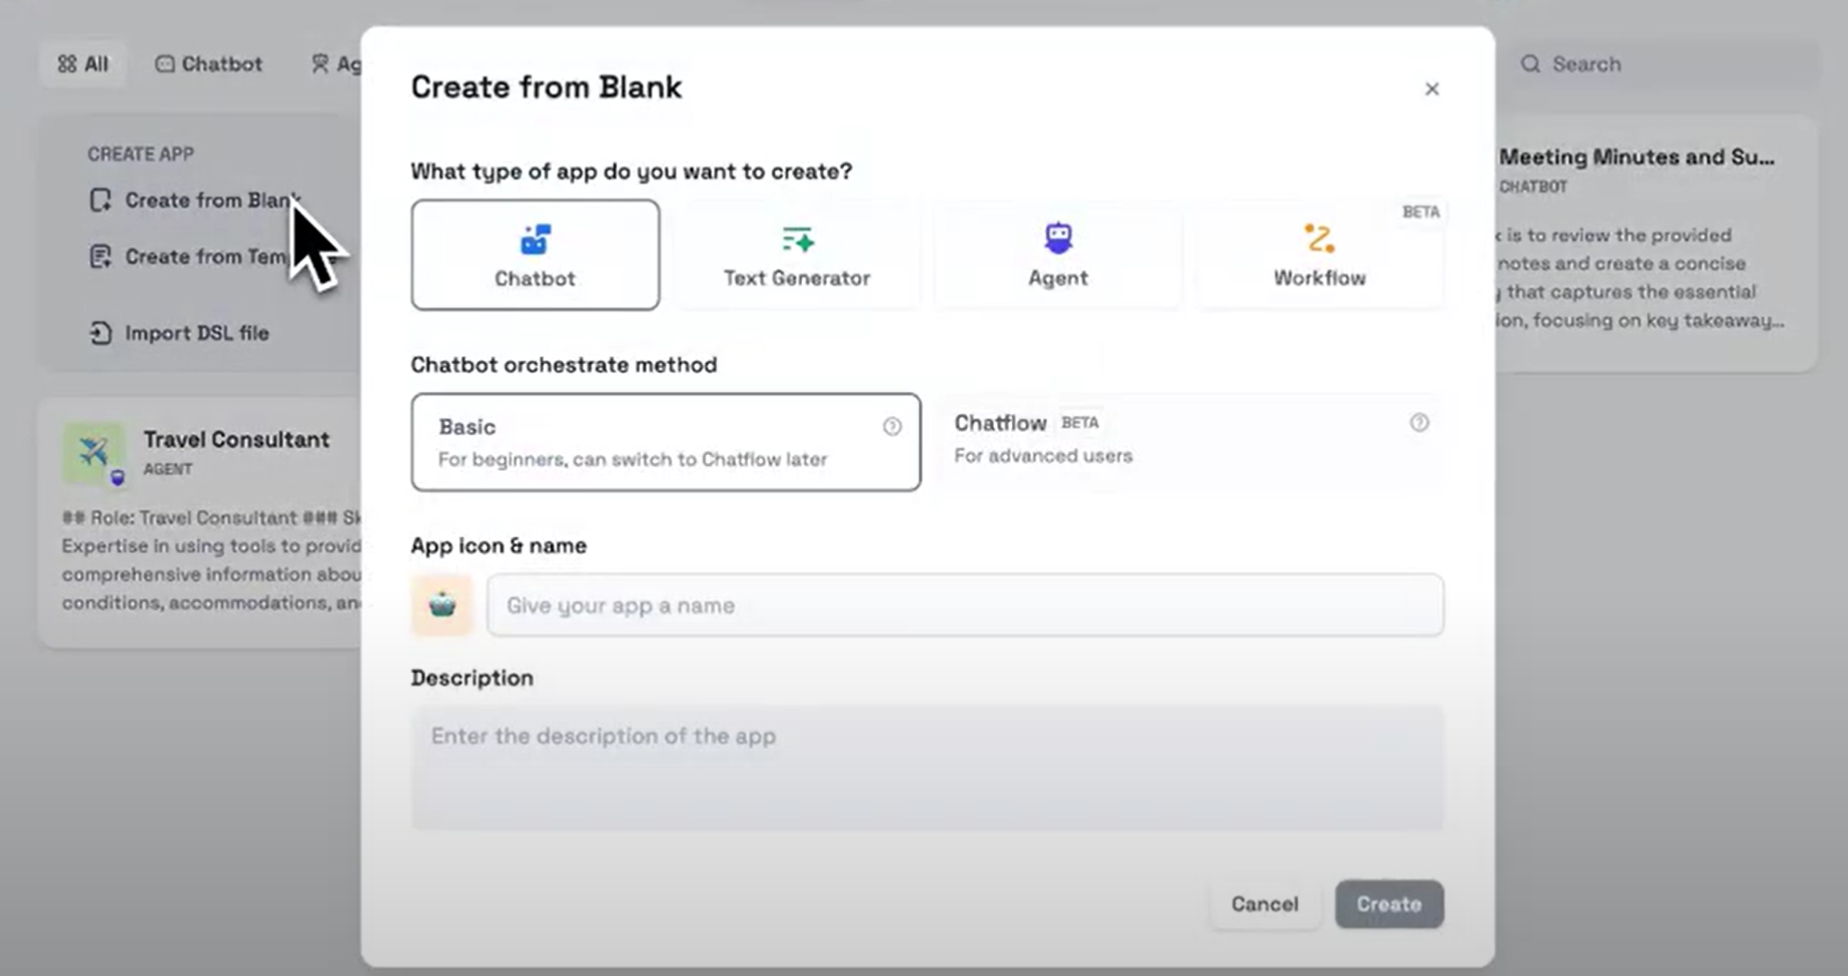Viewport: 1848px width, 976px height.
Task: Focus the Description text area
Action: point(926,767)
